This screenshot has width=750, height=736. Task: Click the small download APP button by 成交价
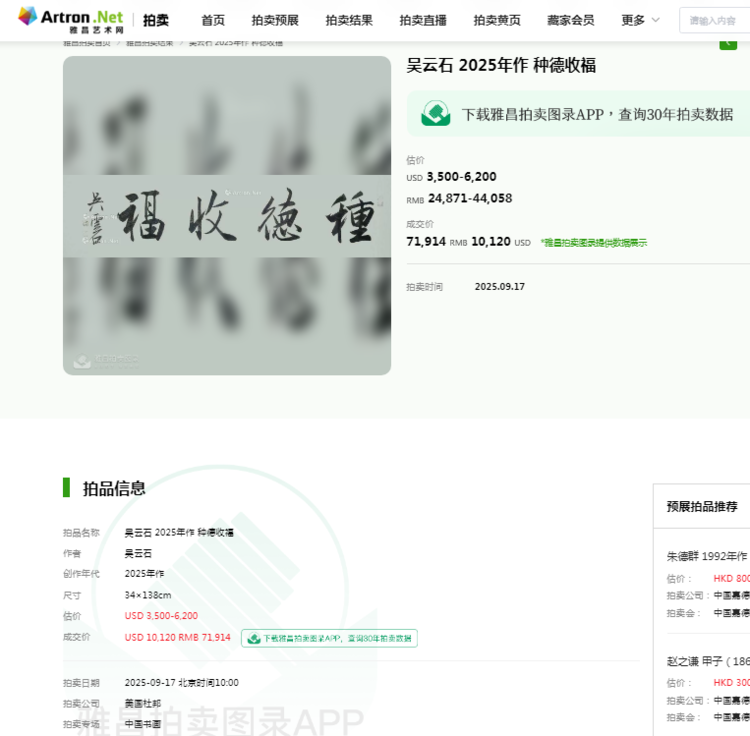[x=330, y=638]
